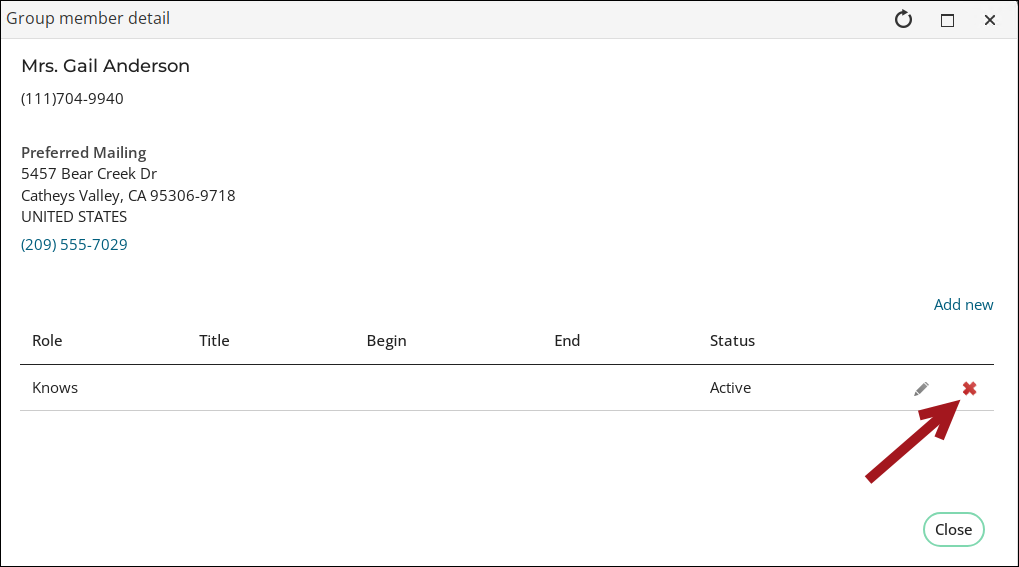Maximize the Group member detail dialog

[947, 19]
